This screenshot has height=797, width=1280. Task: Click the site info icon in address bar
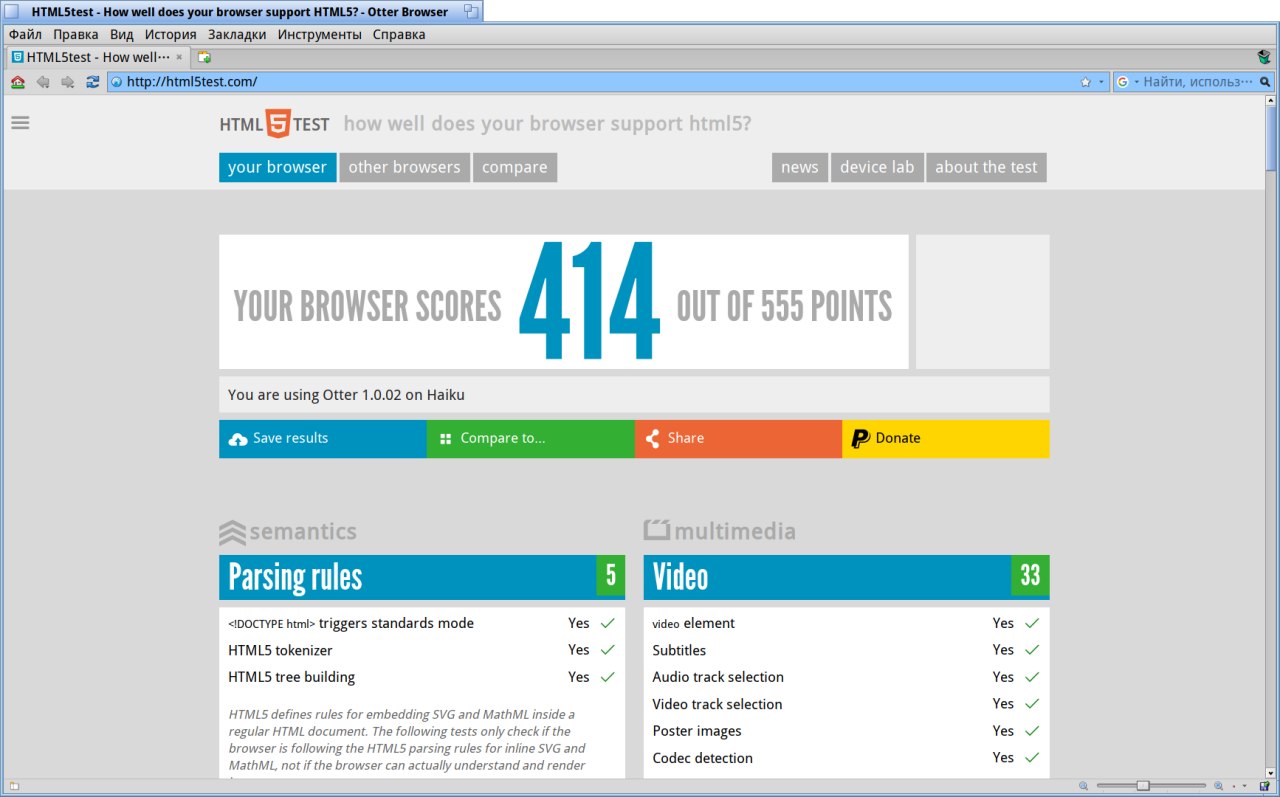click(116, 82)
